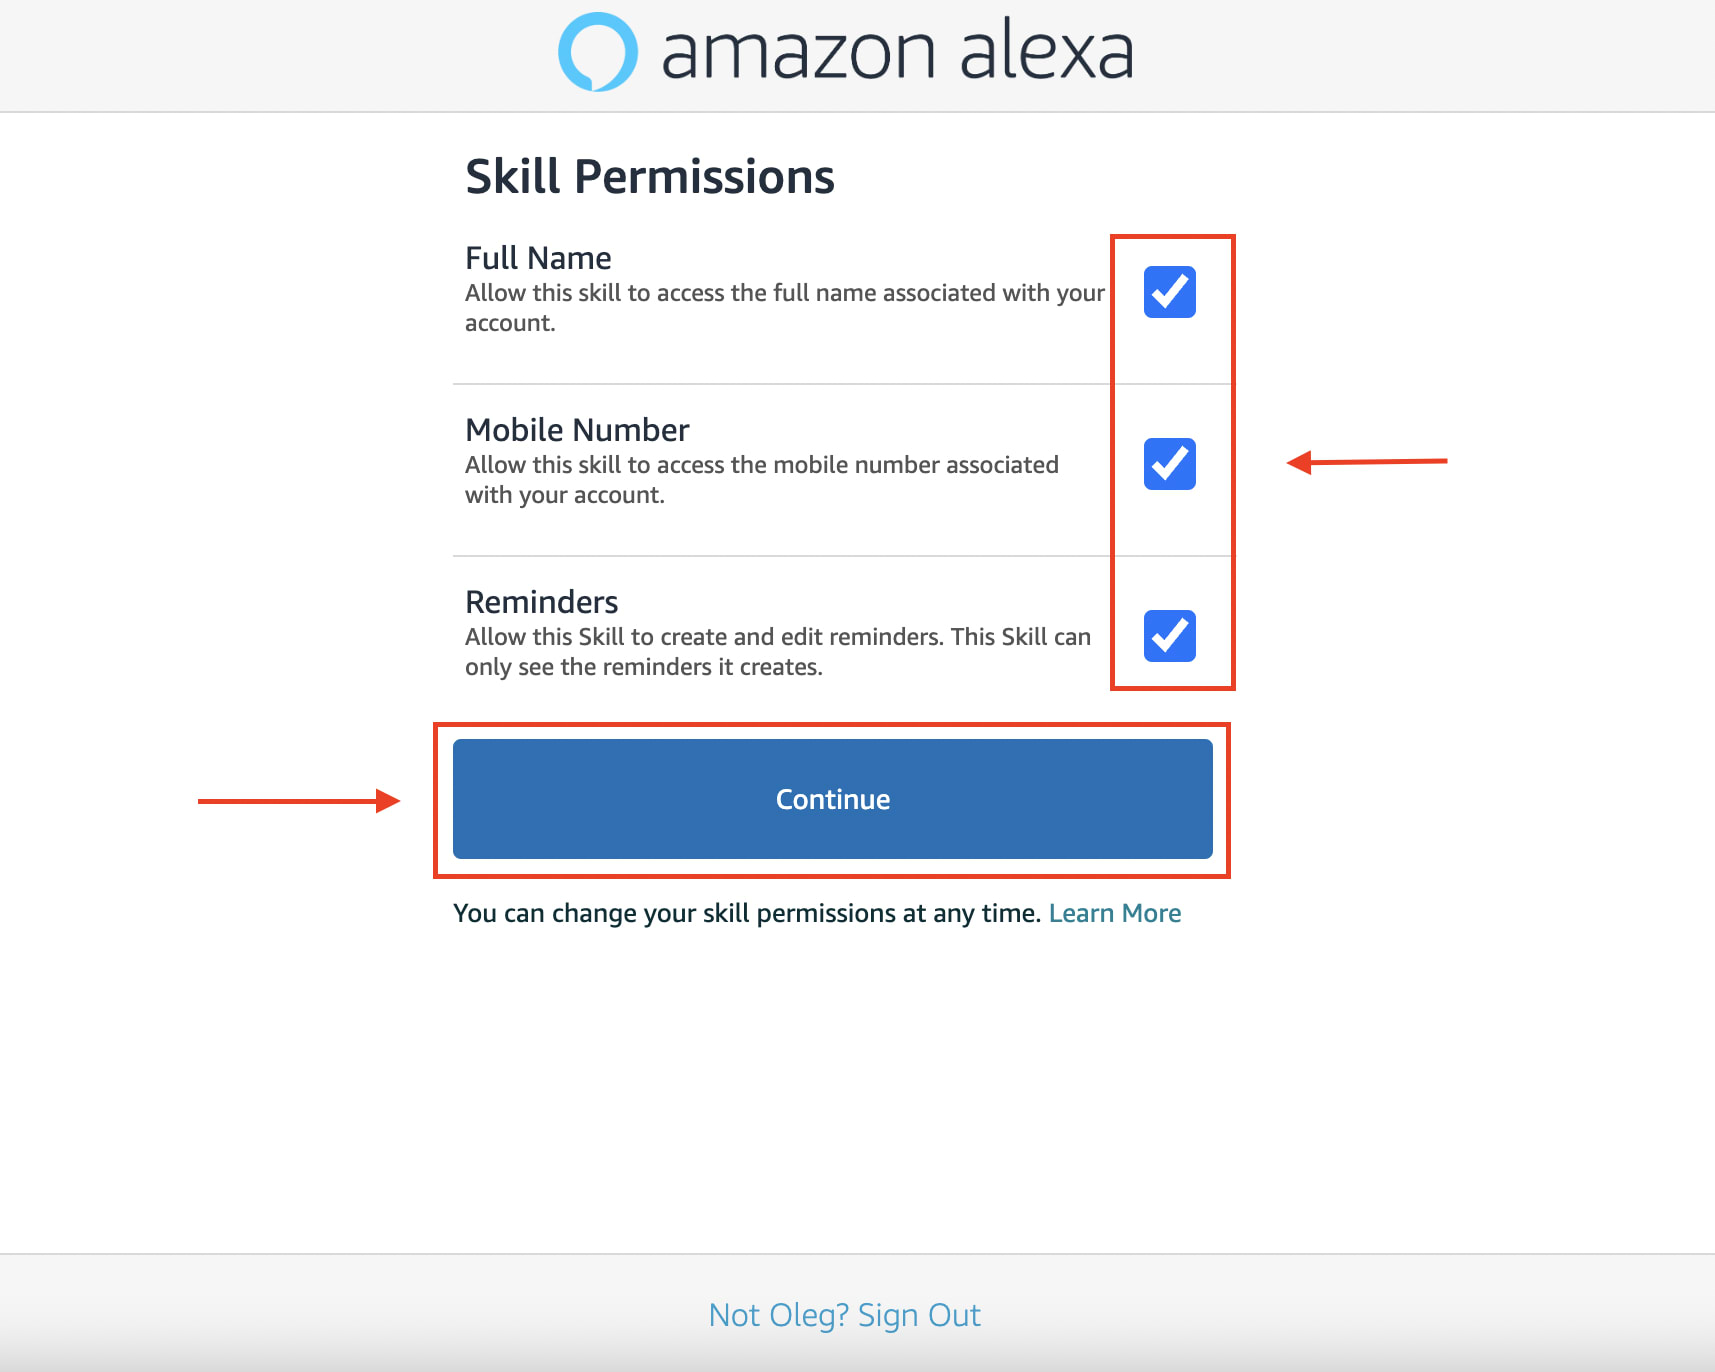Click the 'change your skill permissions' note

coord(747,913)
